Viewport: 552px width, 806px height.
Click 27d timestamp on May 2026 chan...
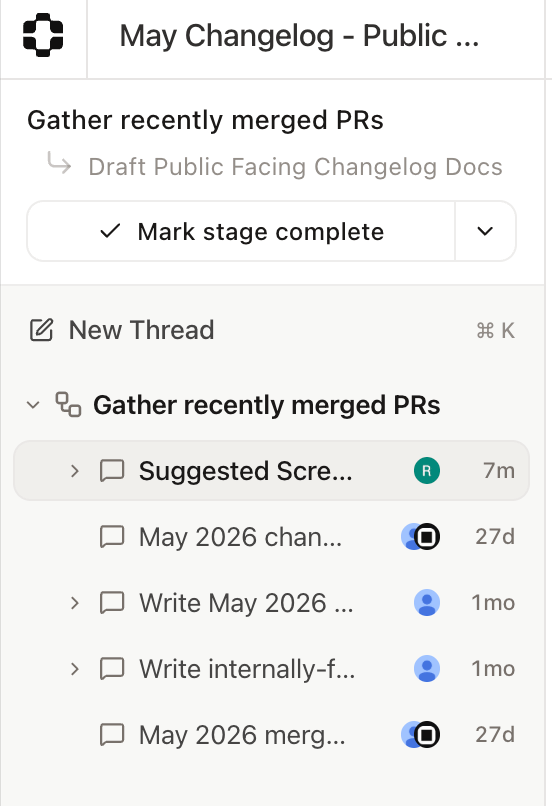click(x=495, y=537)
